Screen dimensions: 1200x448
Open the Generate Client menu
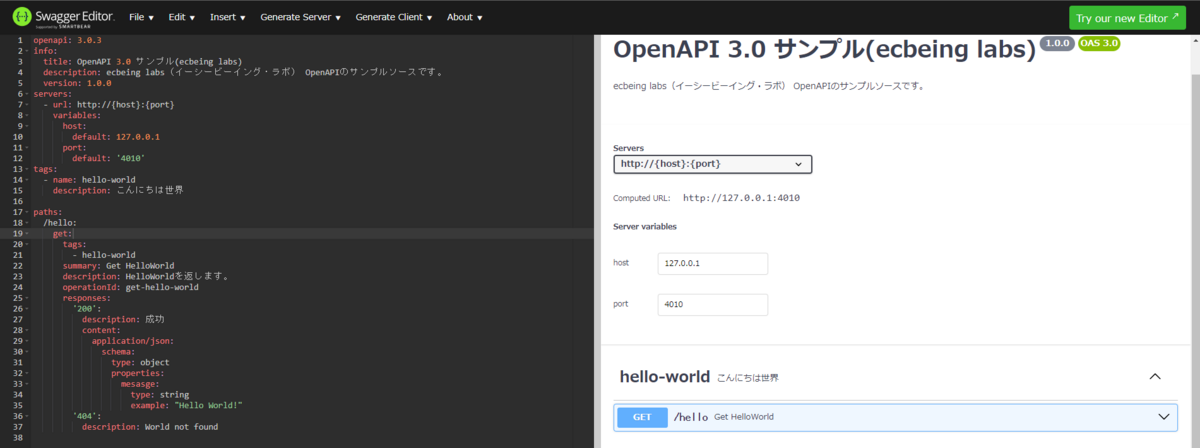pyautogui.click(x=394, y=17)
